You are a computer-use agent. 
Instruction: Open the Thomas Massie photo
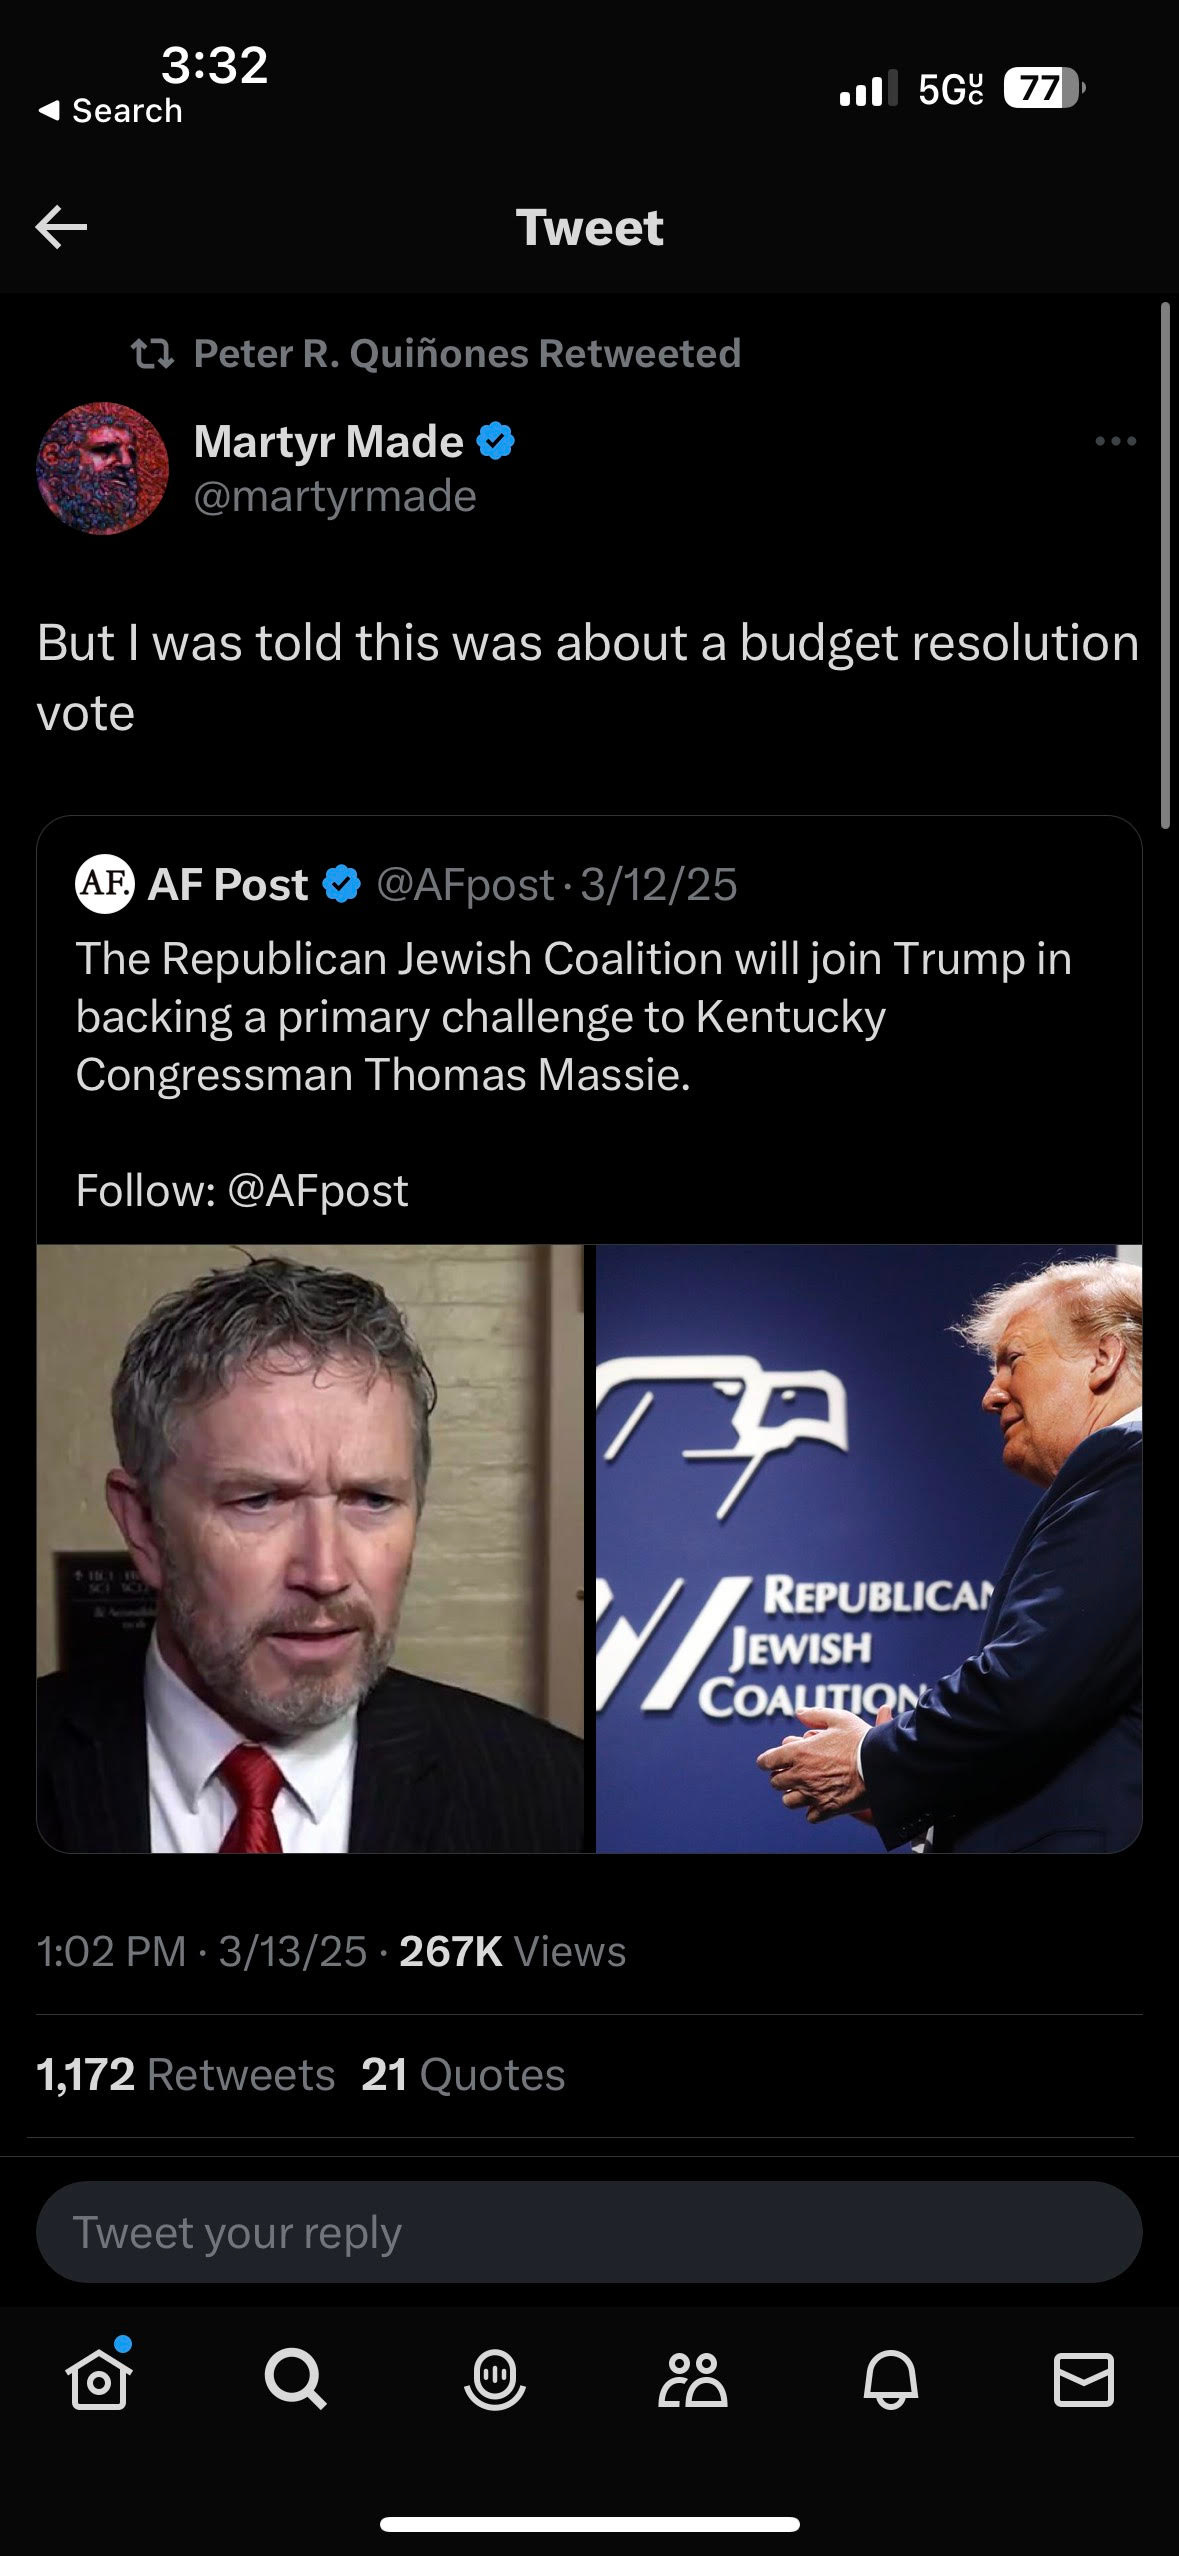click(x=310, y=1548)
